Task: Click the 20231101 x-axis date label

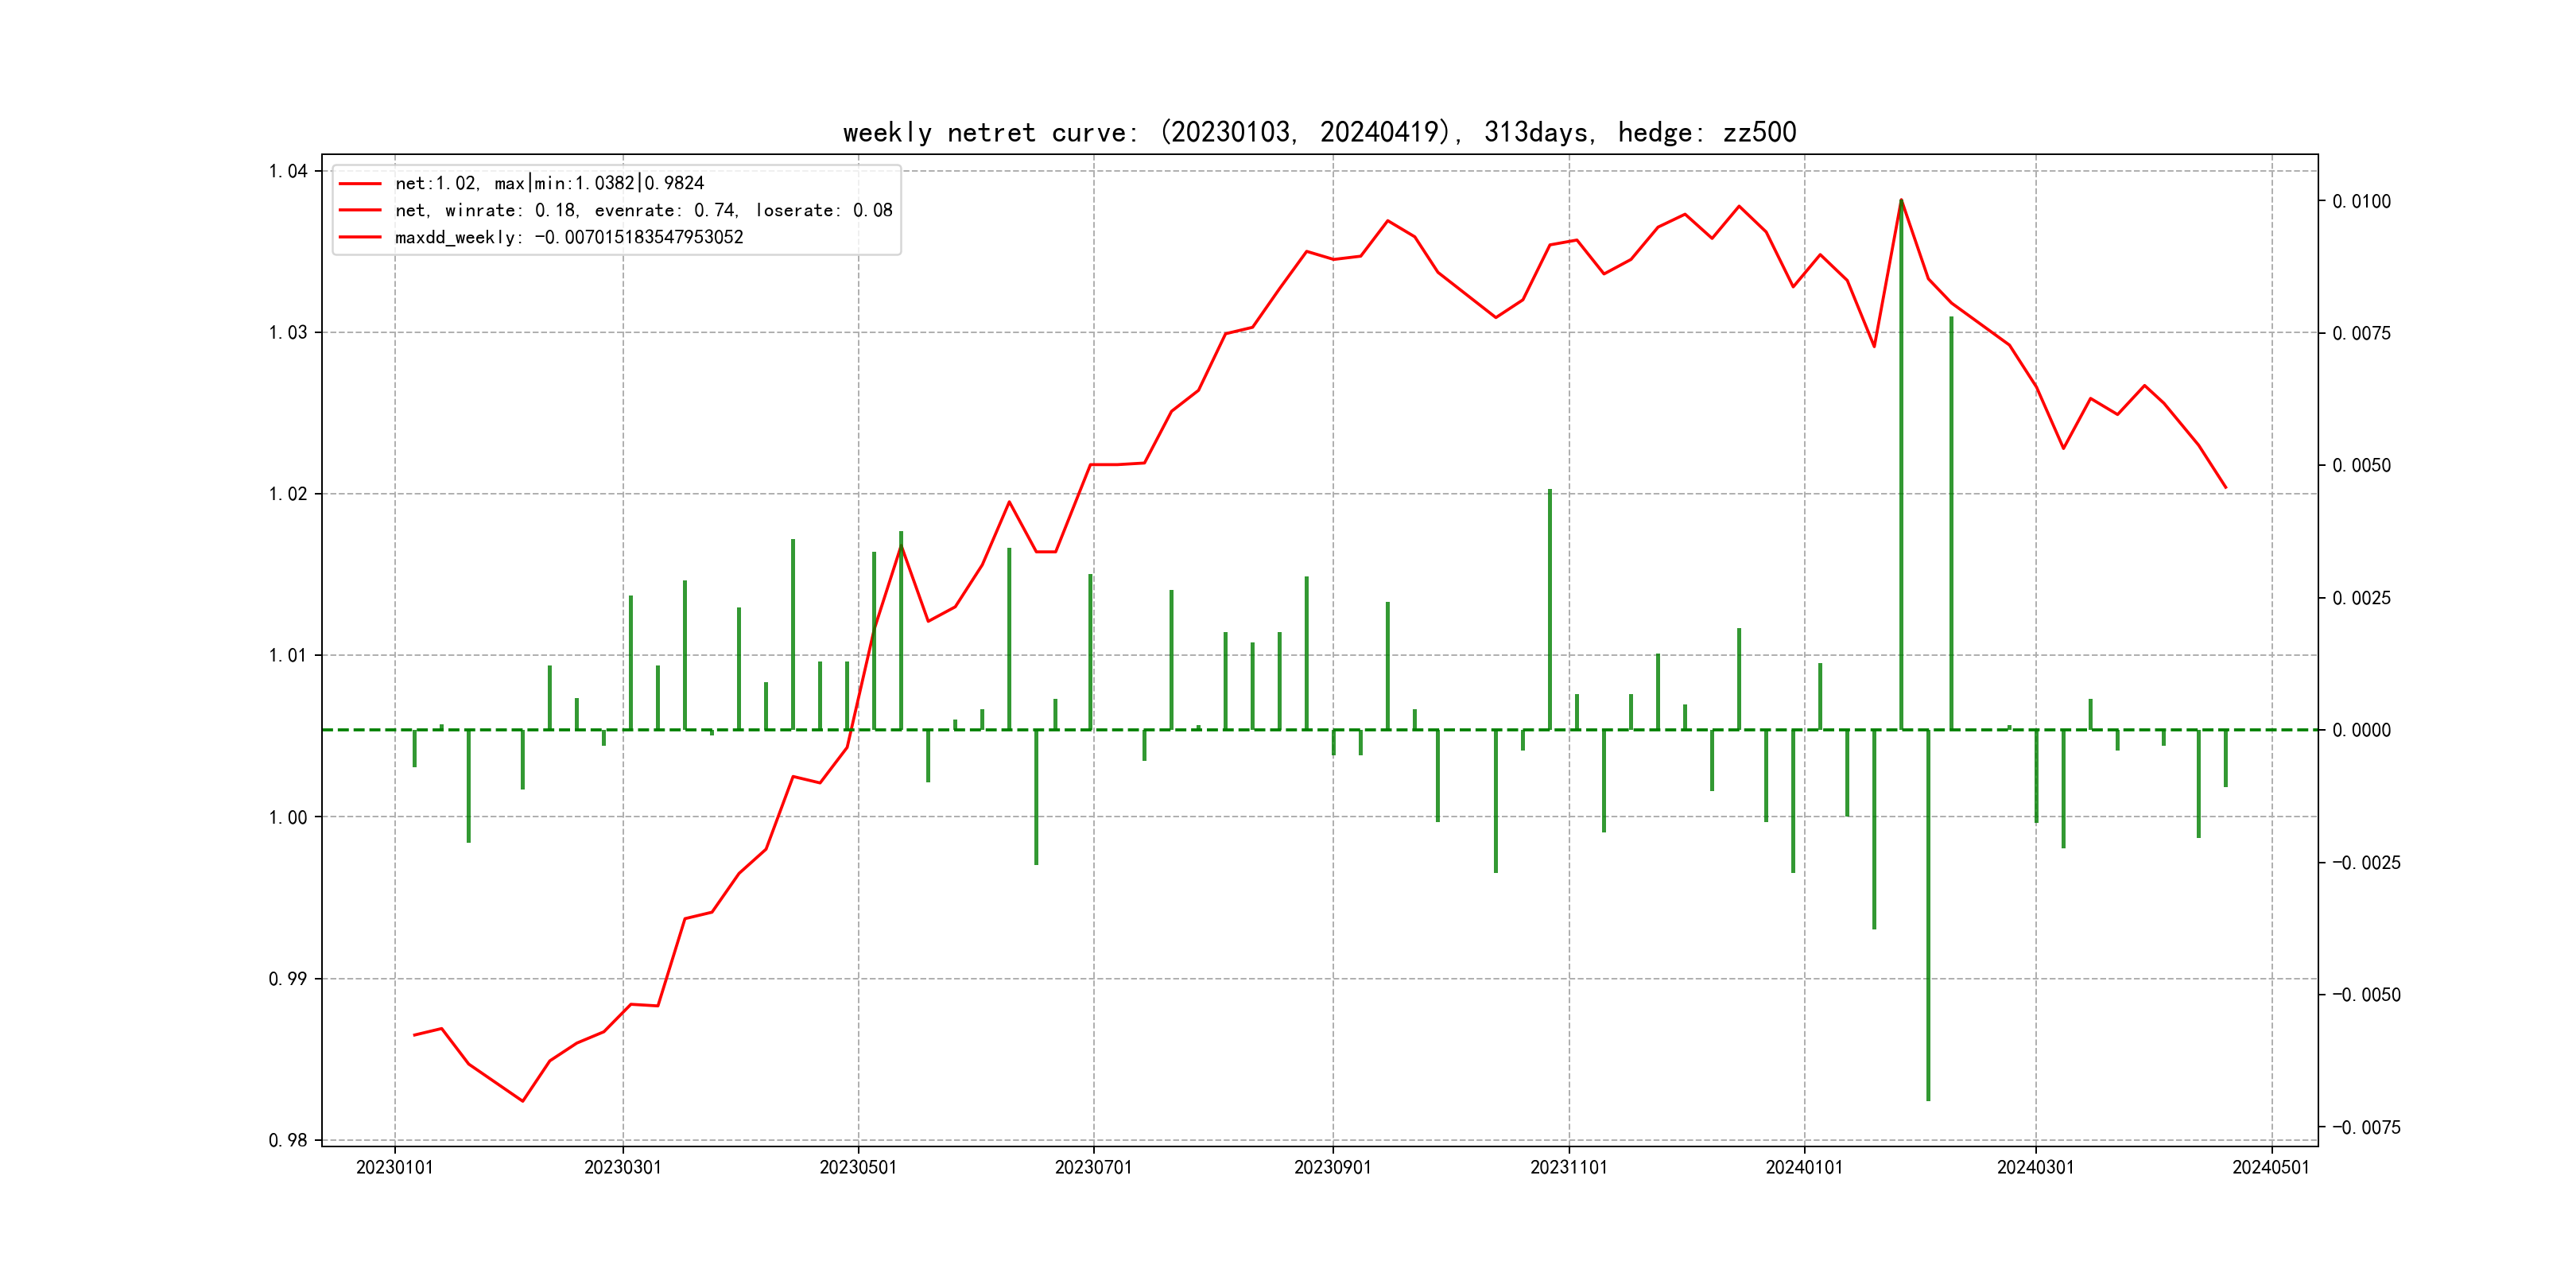Action: 1568,1167
